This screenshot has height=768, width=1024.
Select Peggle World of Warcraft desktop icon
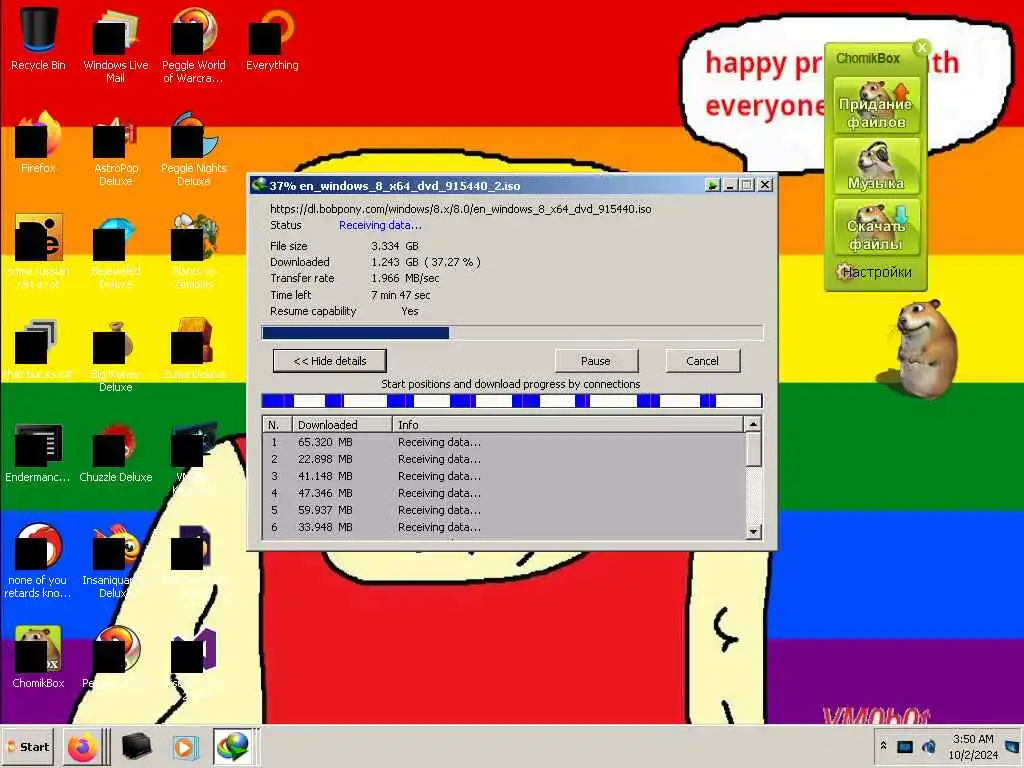(193, 44)
